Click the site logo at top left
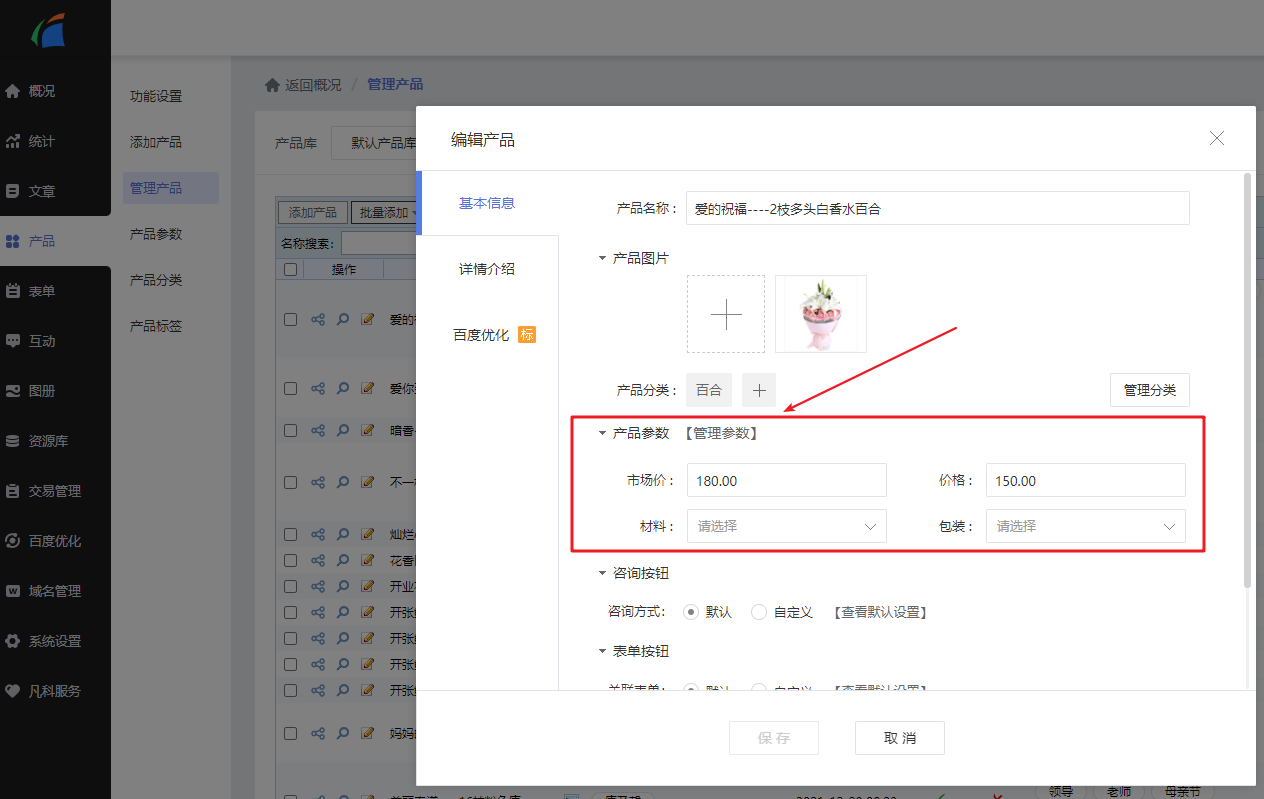Viewport: 1264px width, 799px height. point(48,30)
